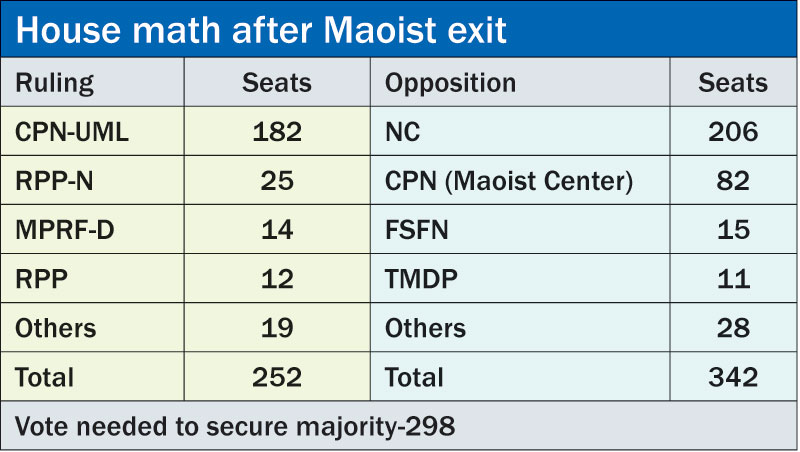The image size is (800, 452).
Task: Select the FSFN party cell
Action: tap(417, 230)
